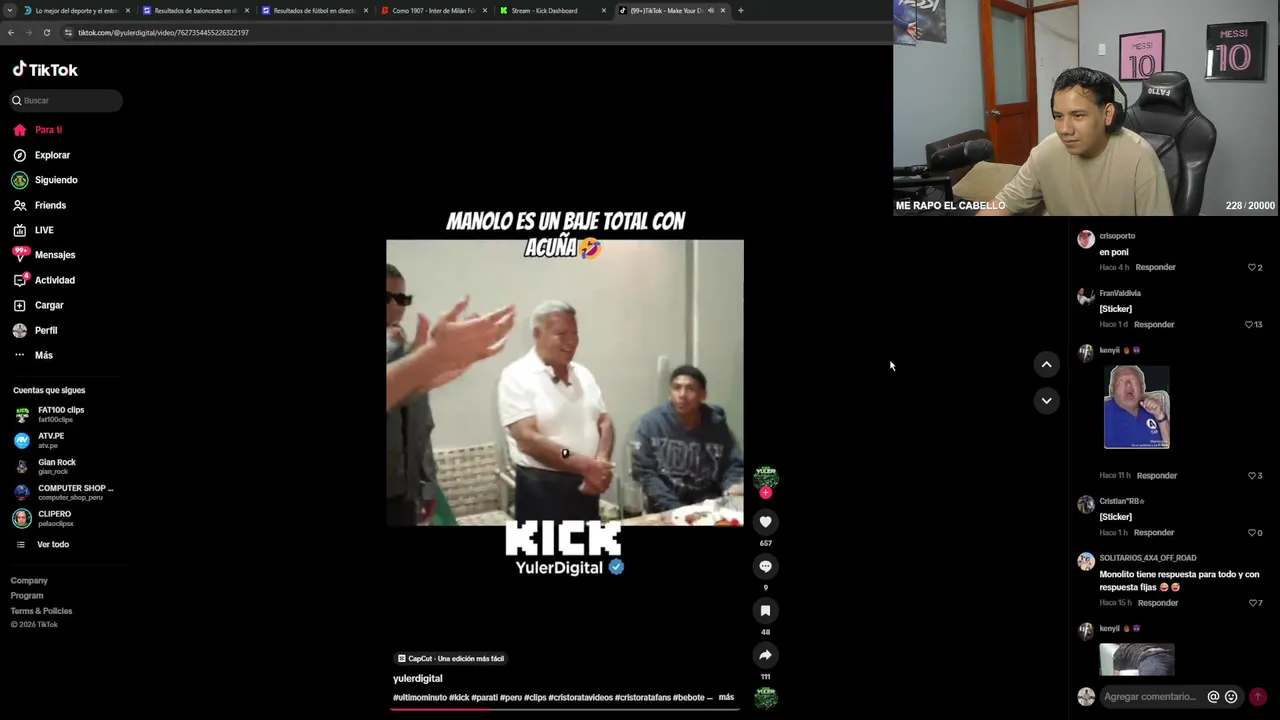Switch to 'Lo mejor del deporte' tab
Viewport: 1280px width, 720px height.
[x=76, y=10]
